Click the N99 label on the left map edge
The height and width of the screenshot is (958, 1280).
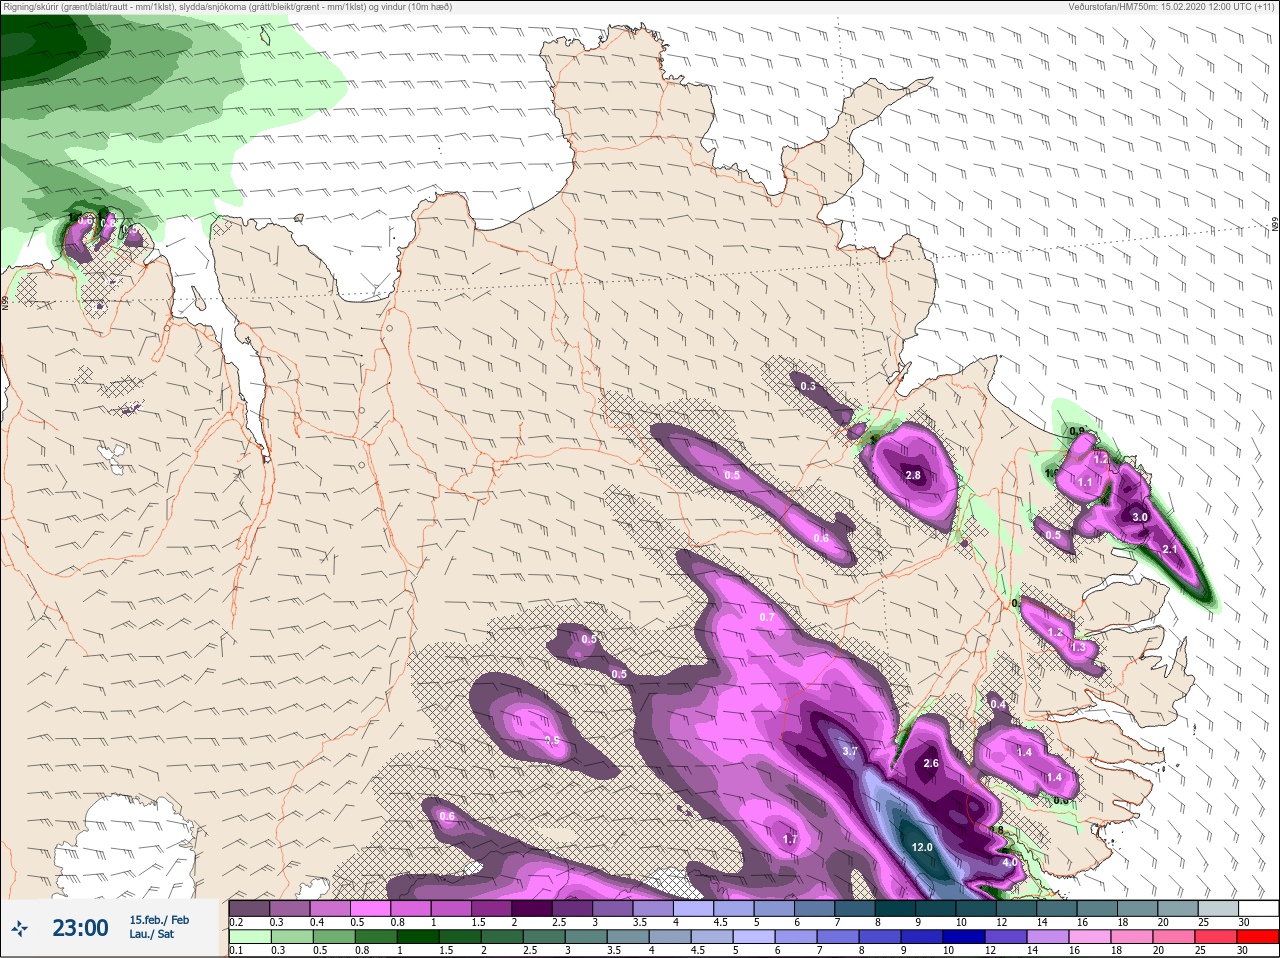(5, 302)
